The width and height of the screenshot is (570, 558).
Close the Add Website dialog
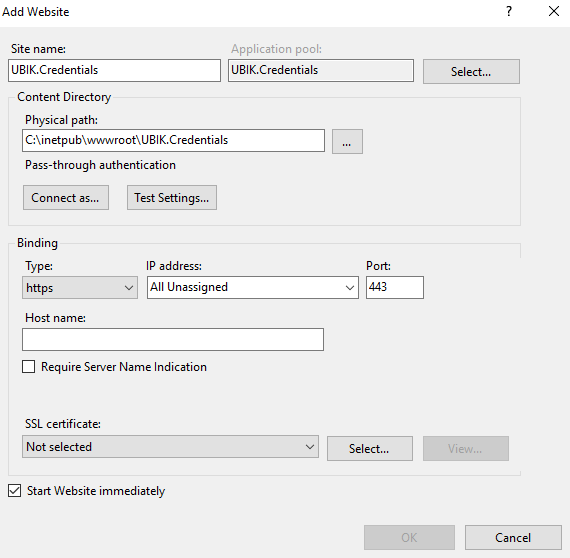[554, 11]
